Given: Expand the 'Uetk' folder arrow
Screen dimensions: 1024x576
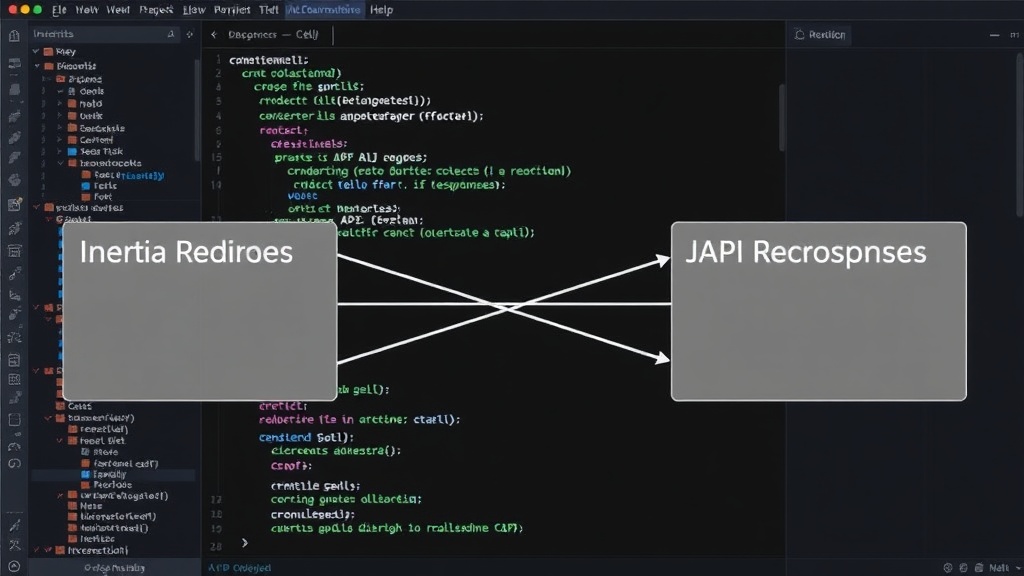Looking at the screenshot, I should (59, 116).
